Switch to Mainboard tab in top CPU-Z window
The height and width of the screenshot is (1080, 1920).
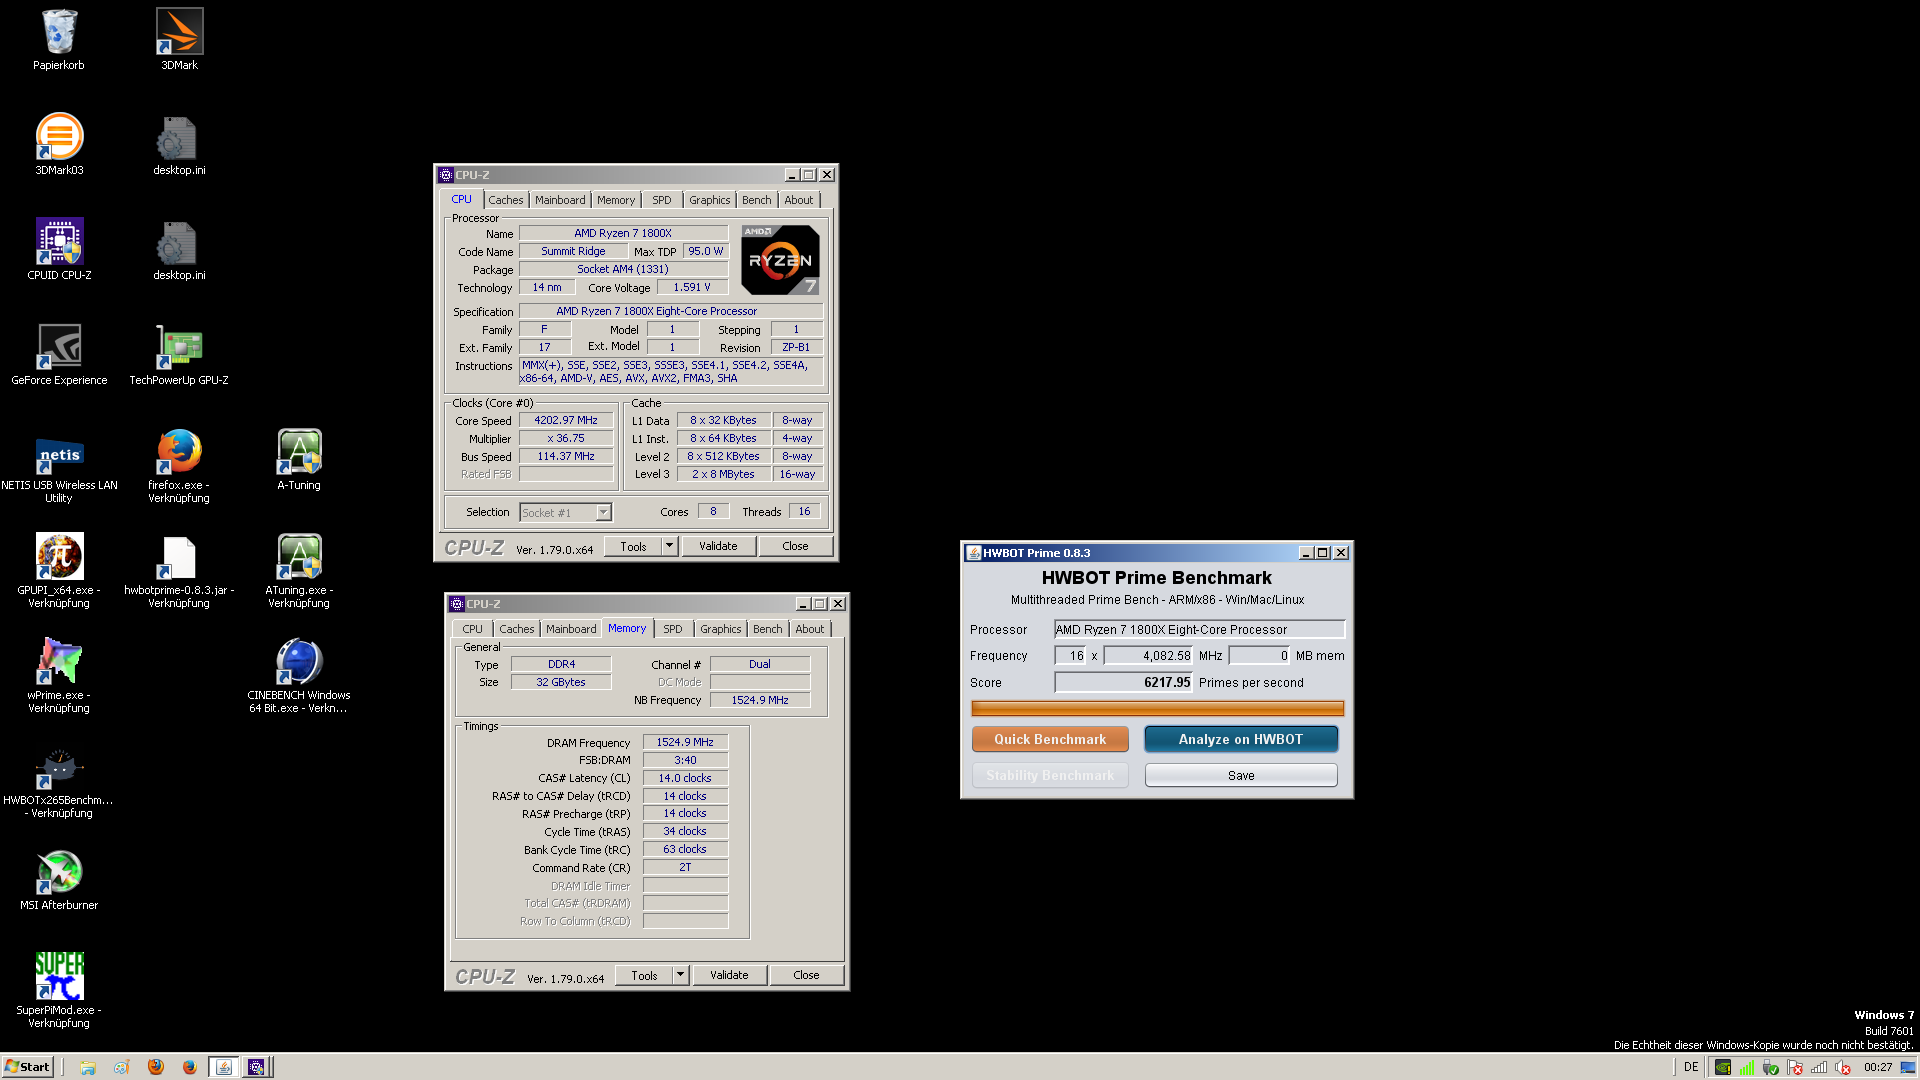560,200
